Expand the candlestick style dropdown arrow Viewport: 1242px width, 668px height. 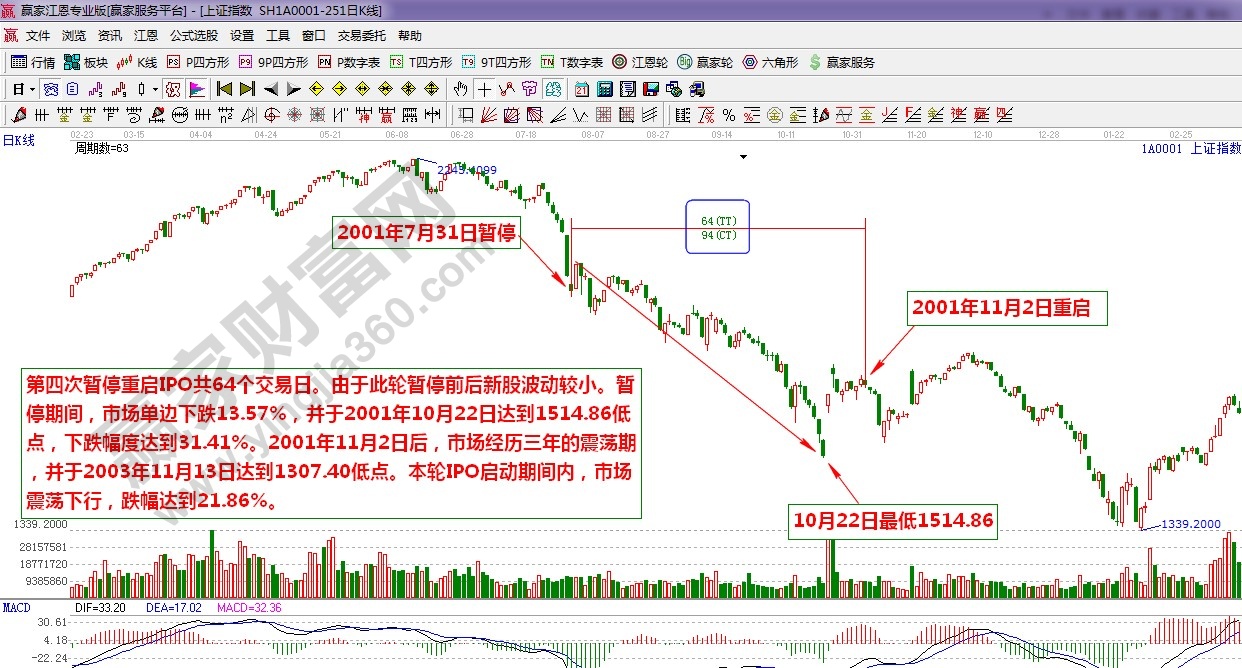point(155,88)
